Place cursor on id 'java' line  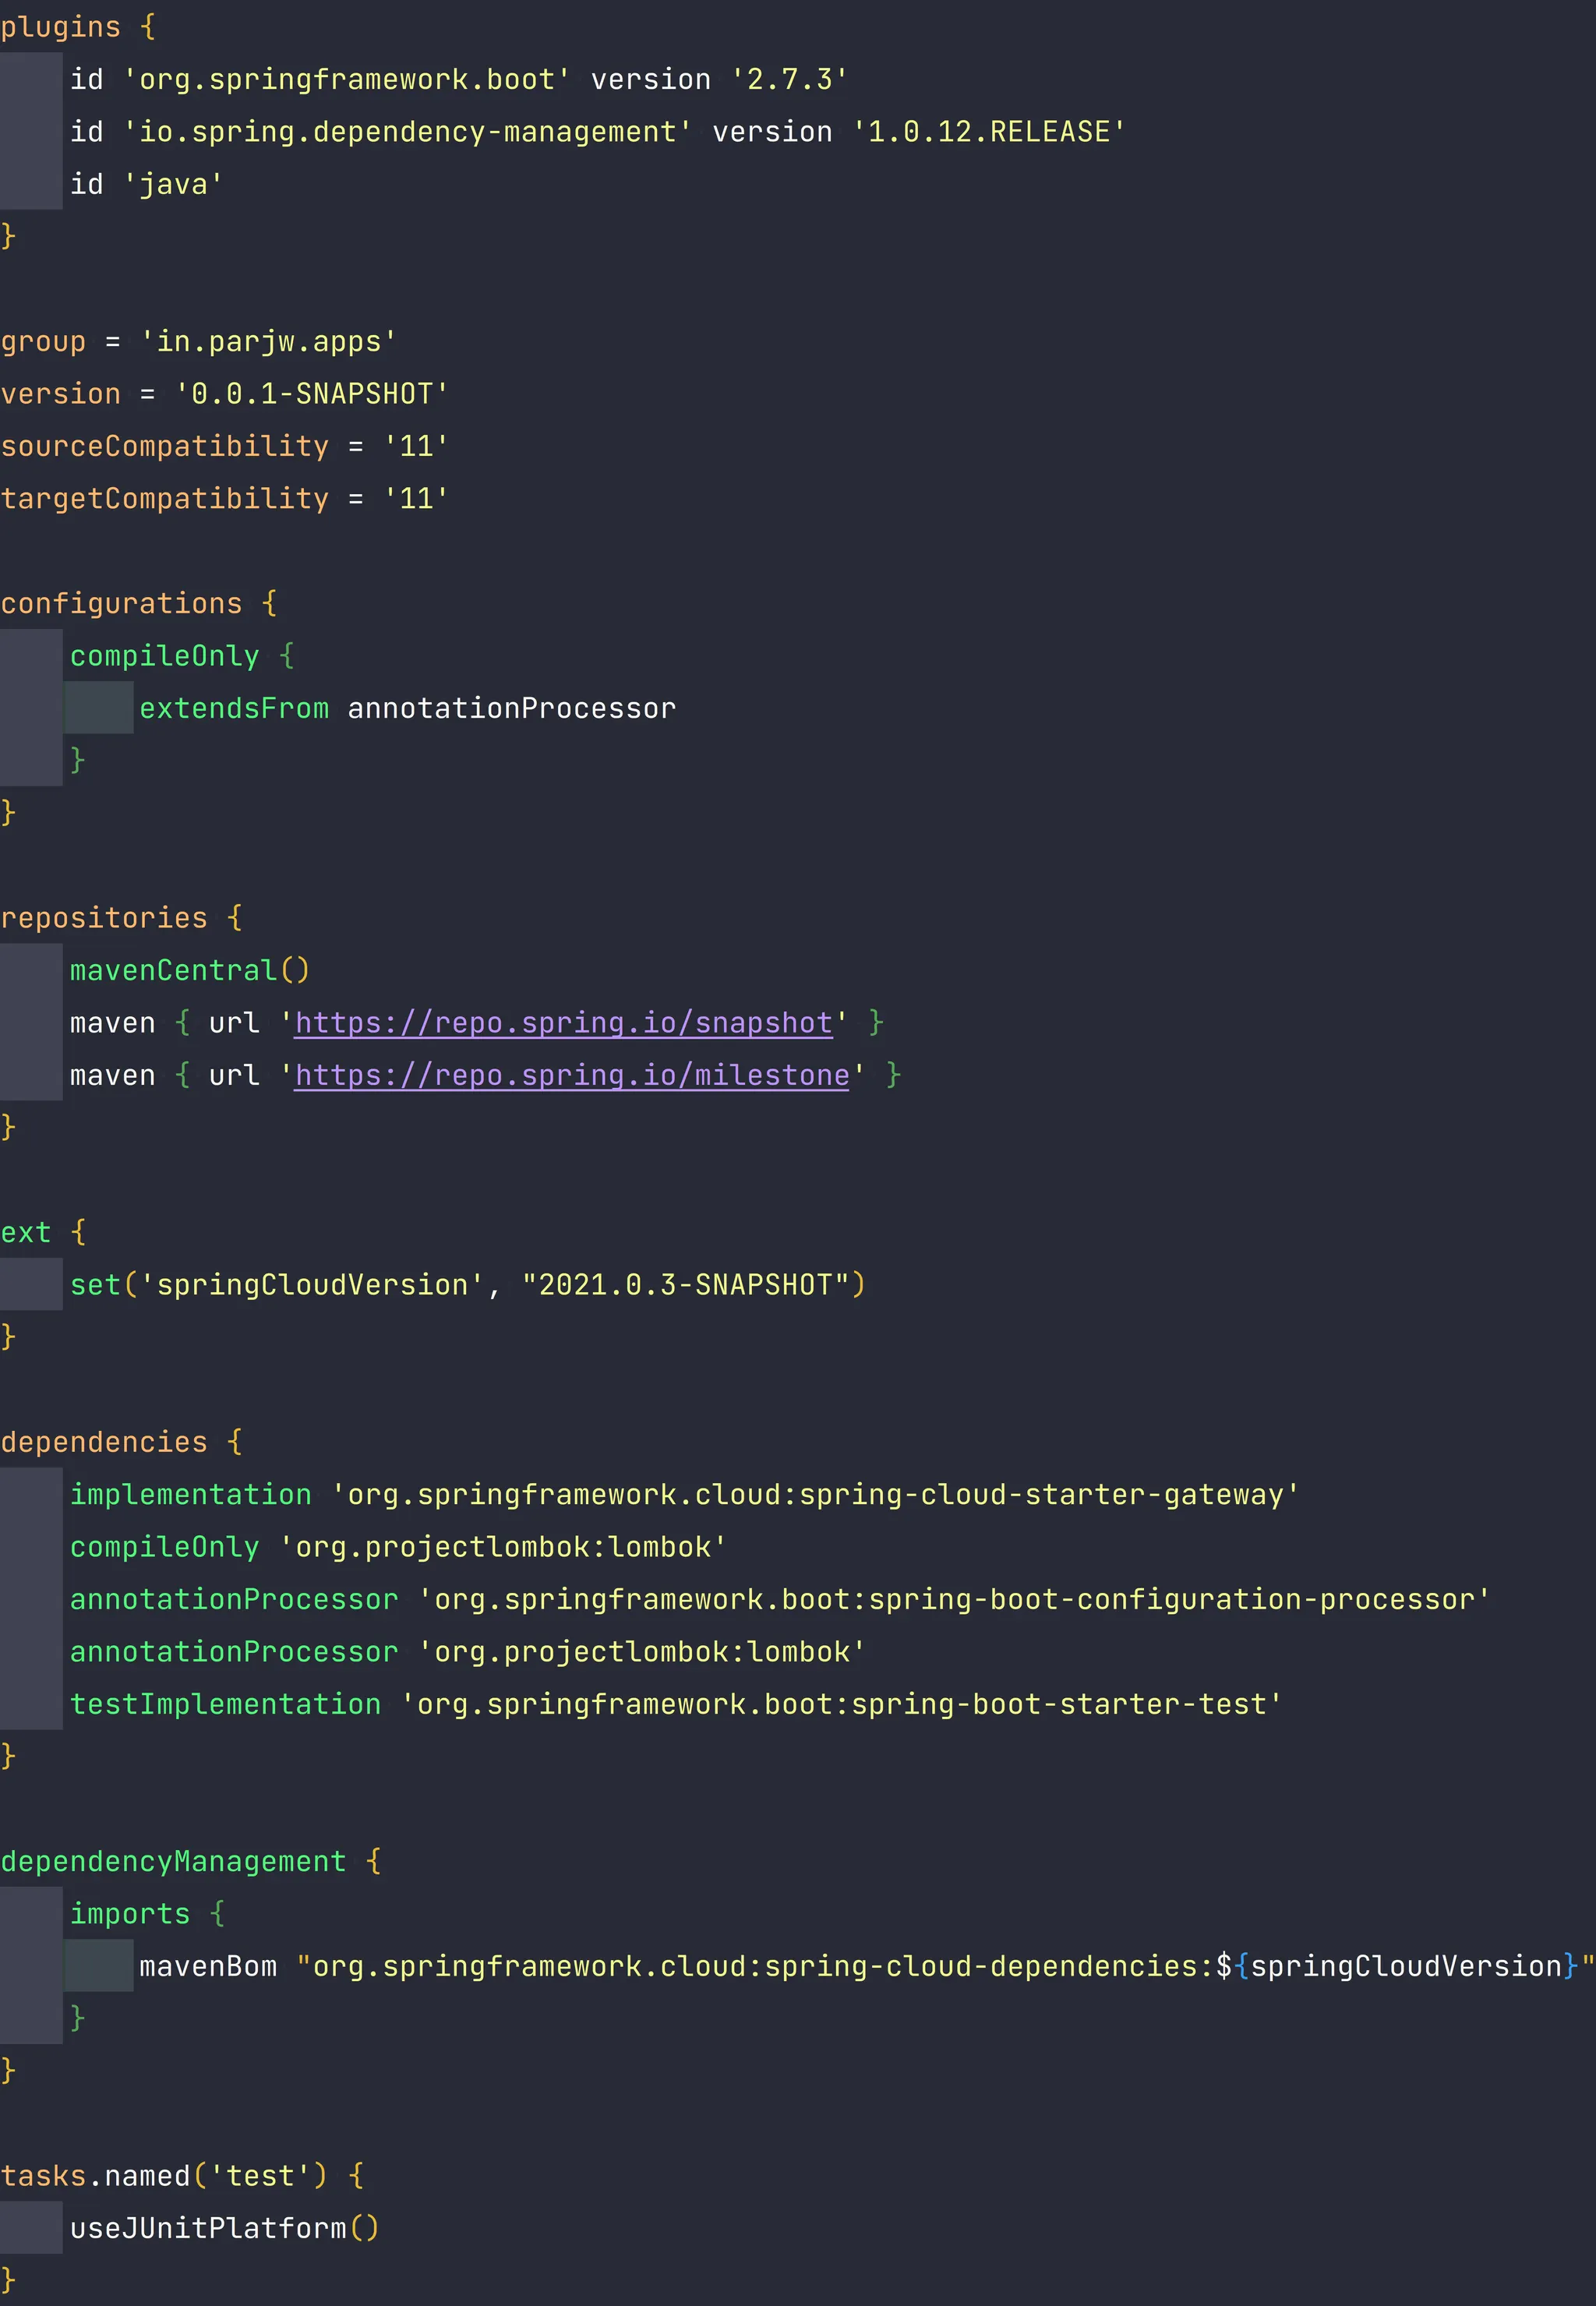pyautogui.click(x=146, y=184)
